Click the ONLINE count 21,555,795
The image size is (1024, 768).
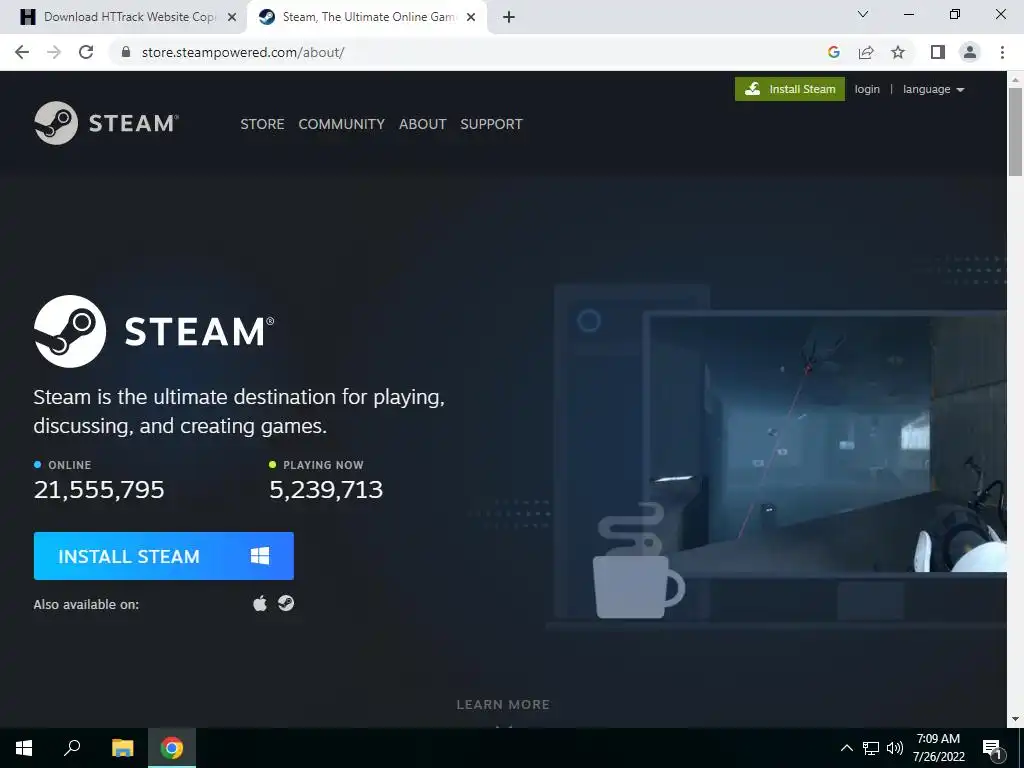click(x=99, y=490)
